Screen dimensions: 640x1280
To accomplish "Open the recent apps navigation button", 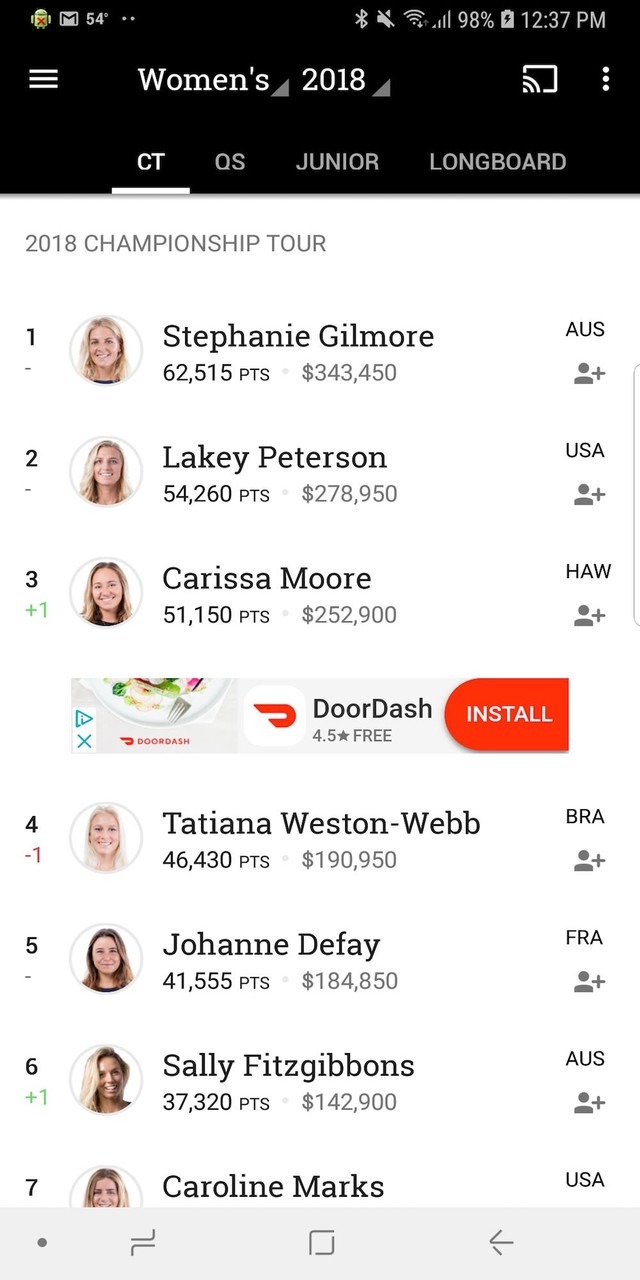I will click(x=143, y=1242).
